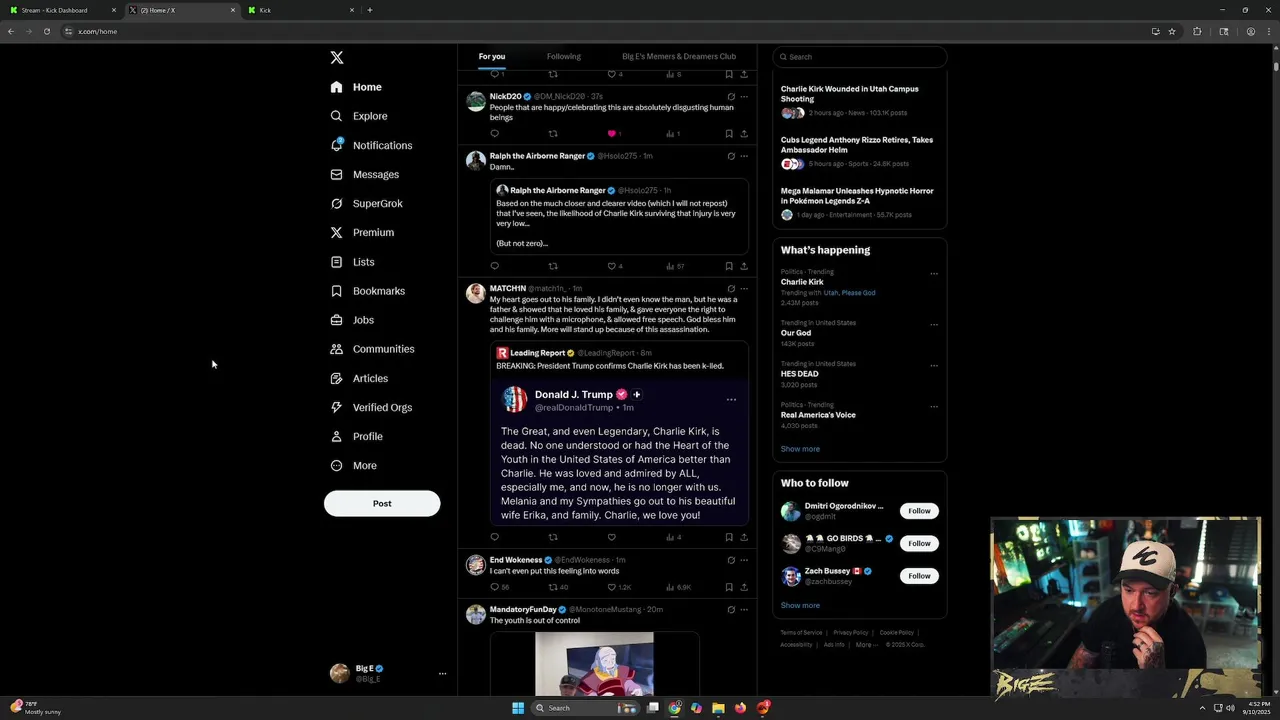The height and width of the screenshot is (720, 1280).
Task: Show more in Who to follow
Action: [800, 605]
